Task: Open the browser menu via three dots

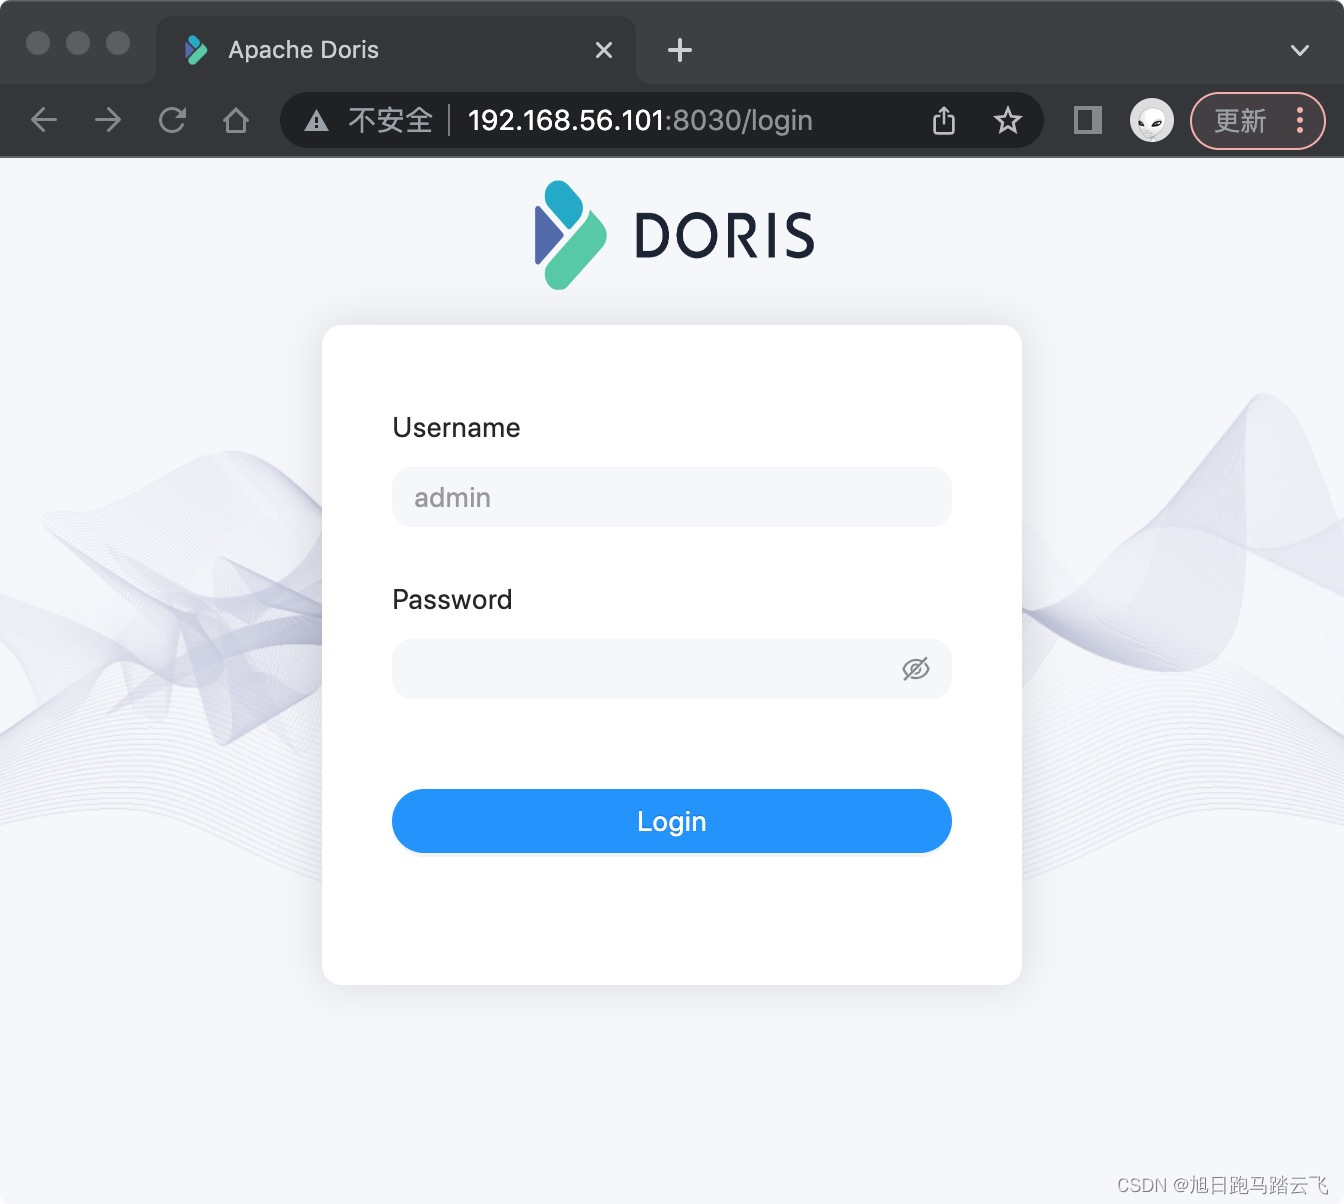Action: click(x=1299, y=120)
